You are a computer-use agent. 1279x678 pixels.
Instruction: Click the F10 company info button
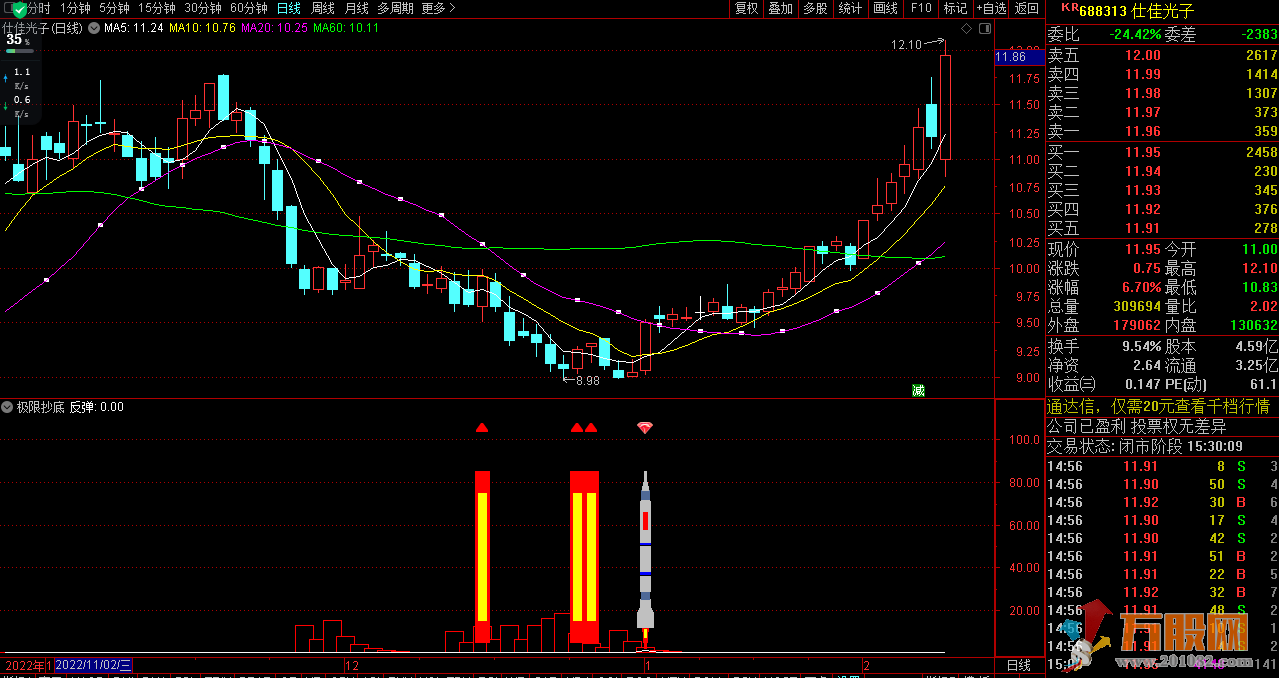tap(921, 8)
